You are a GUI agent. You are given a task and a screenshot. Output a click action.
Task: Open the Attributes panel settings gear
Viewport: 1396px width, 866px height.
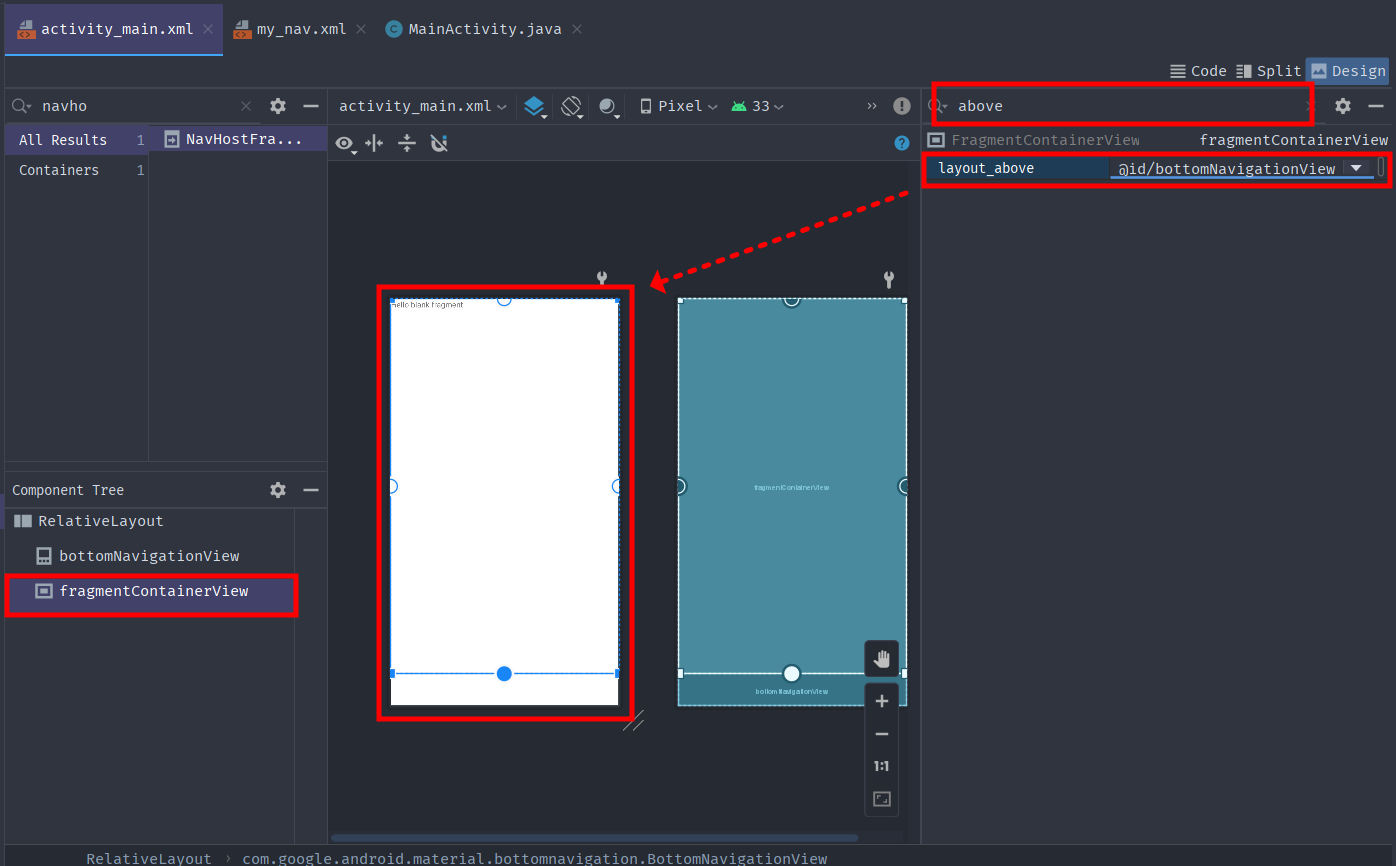[x=1343, y=106]
